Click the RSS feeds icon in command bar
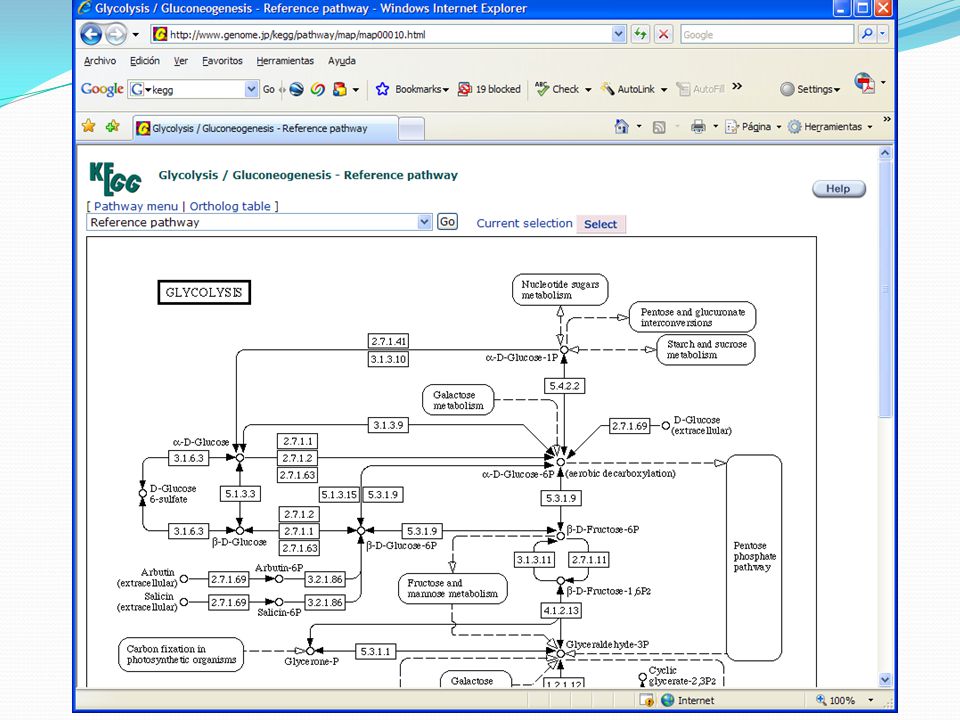 659,127
